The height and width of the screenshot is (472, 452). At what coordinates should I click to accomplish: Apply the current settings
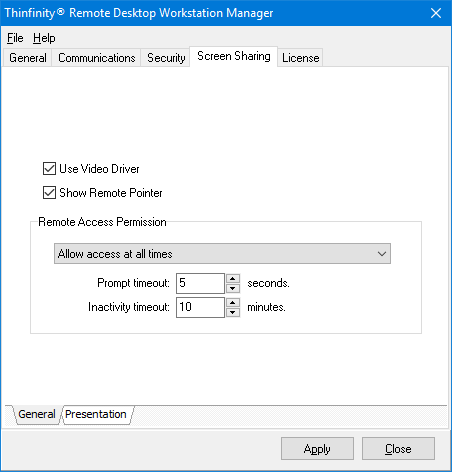click(x=317, y=449)
